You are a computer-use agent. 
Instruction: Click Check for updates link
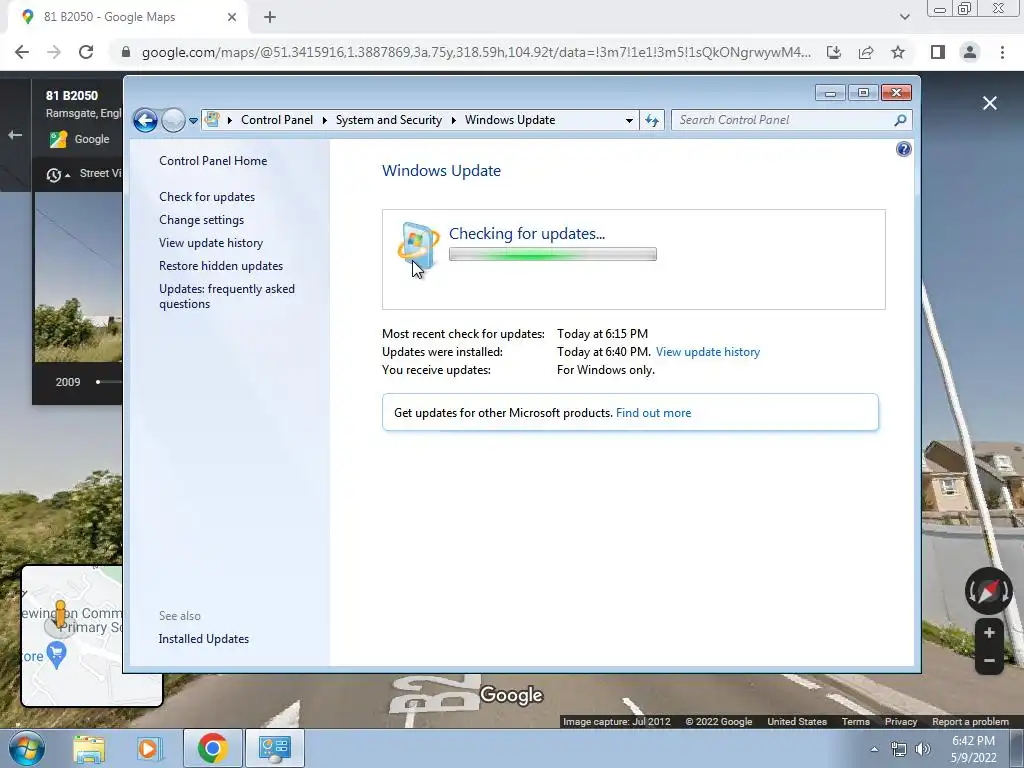[x=207, y=197]
